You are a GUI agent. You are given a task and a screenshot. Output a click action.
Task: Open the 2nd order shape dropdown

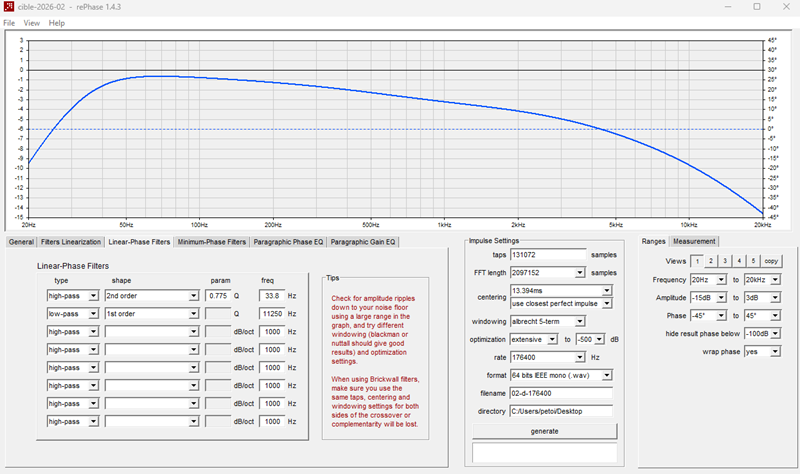tap(152, 296)
